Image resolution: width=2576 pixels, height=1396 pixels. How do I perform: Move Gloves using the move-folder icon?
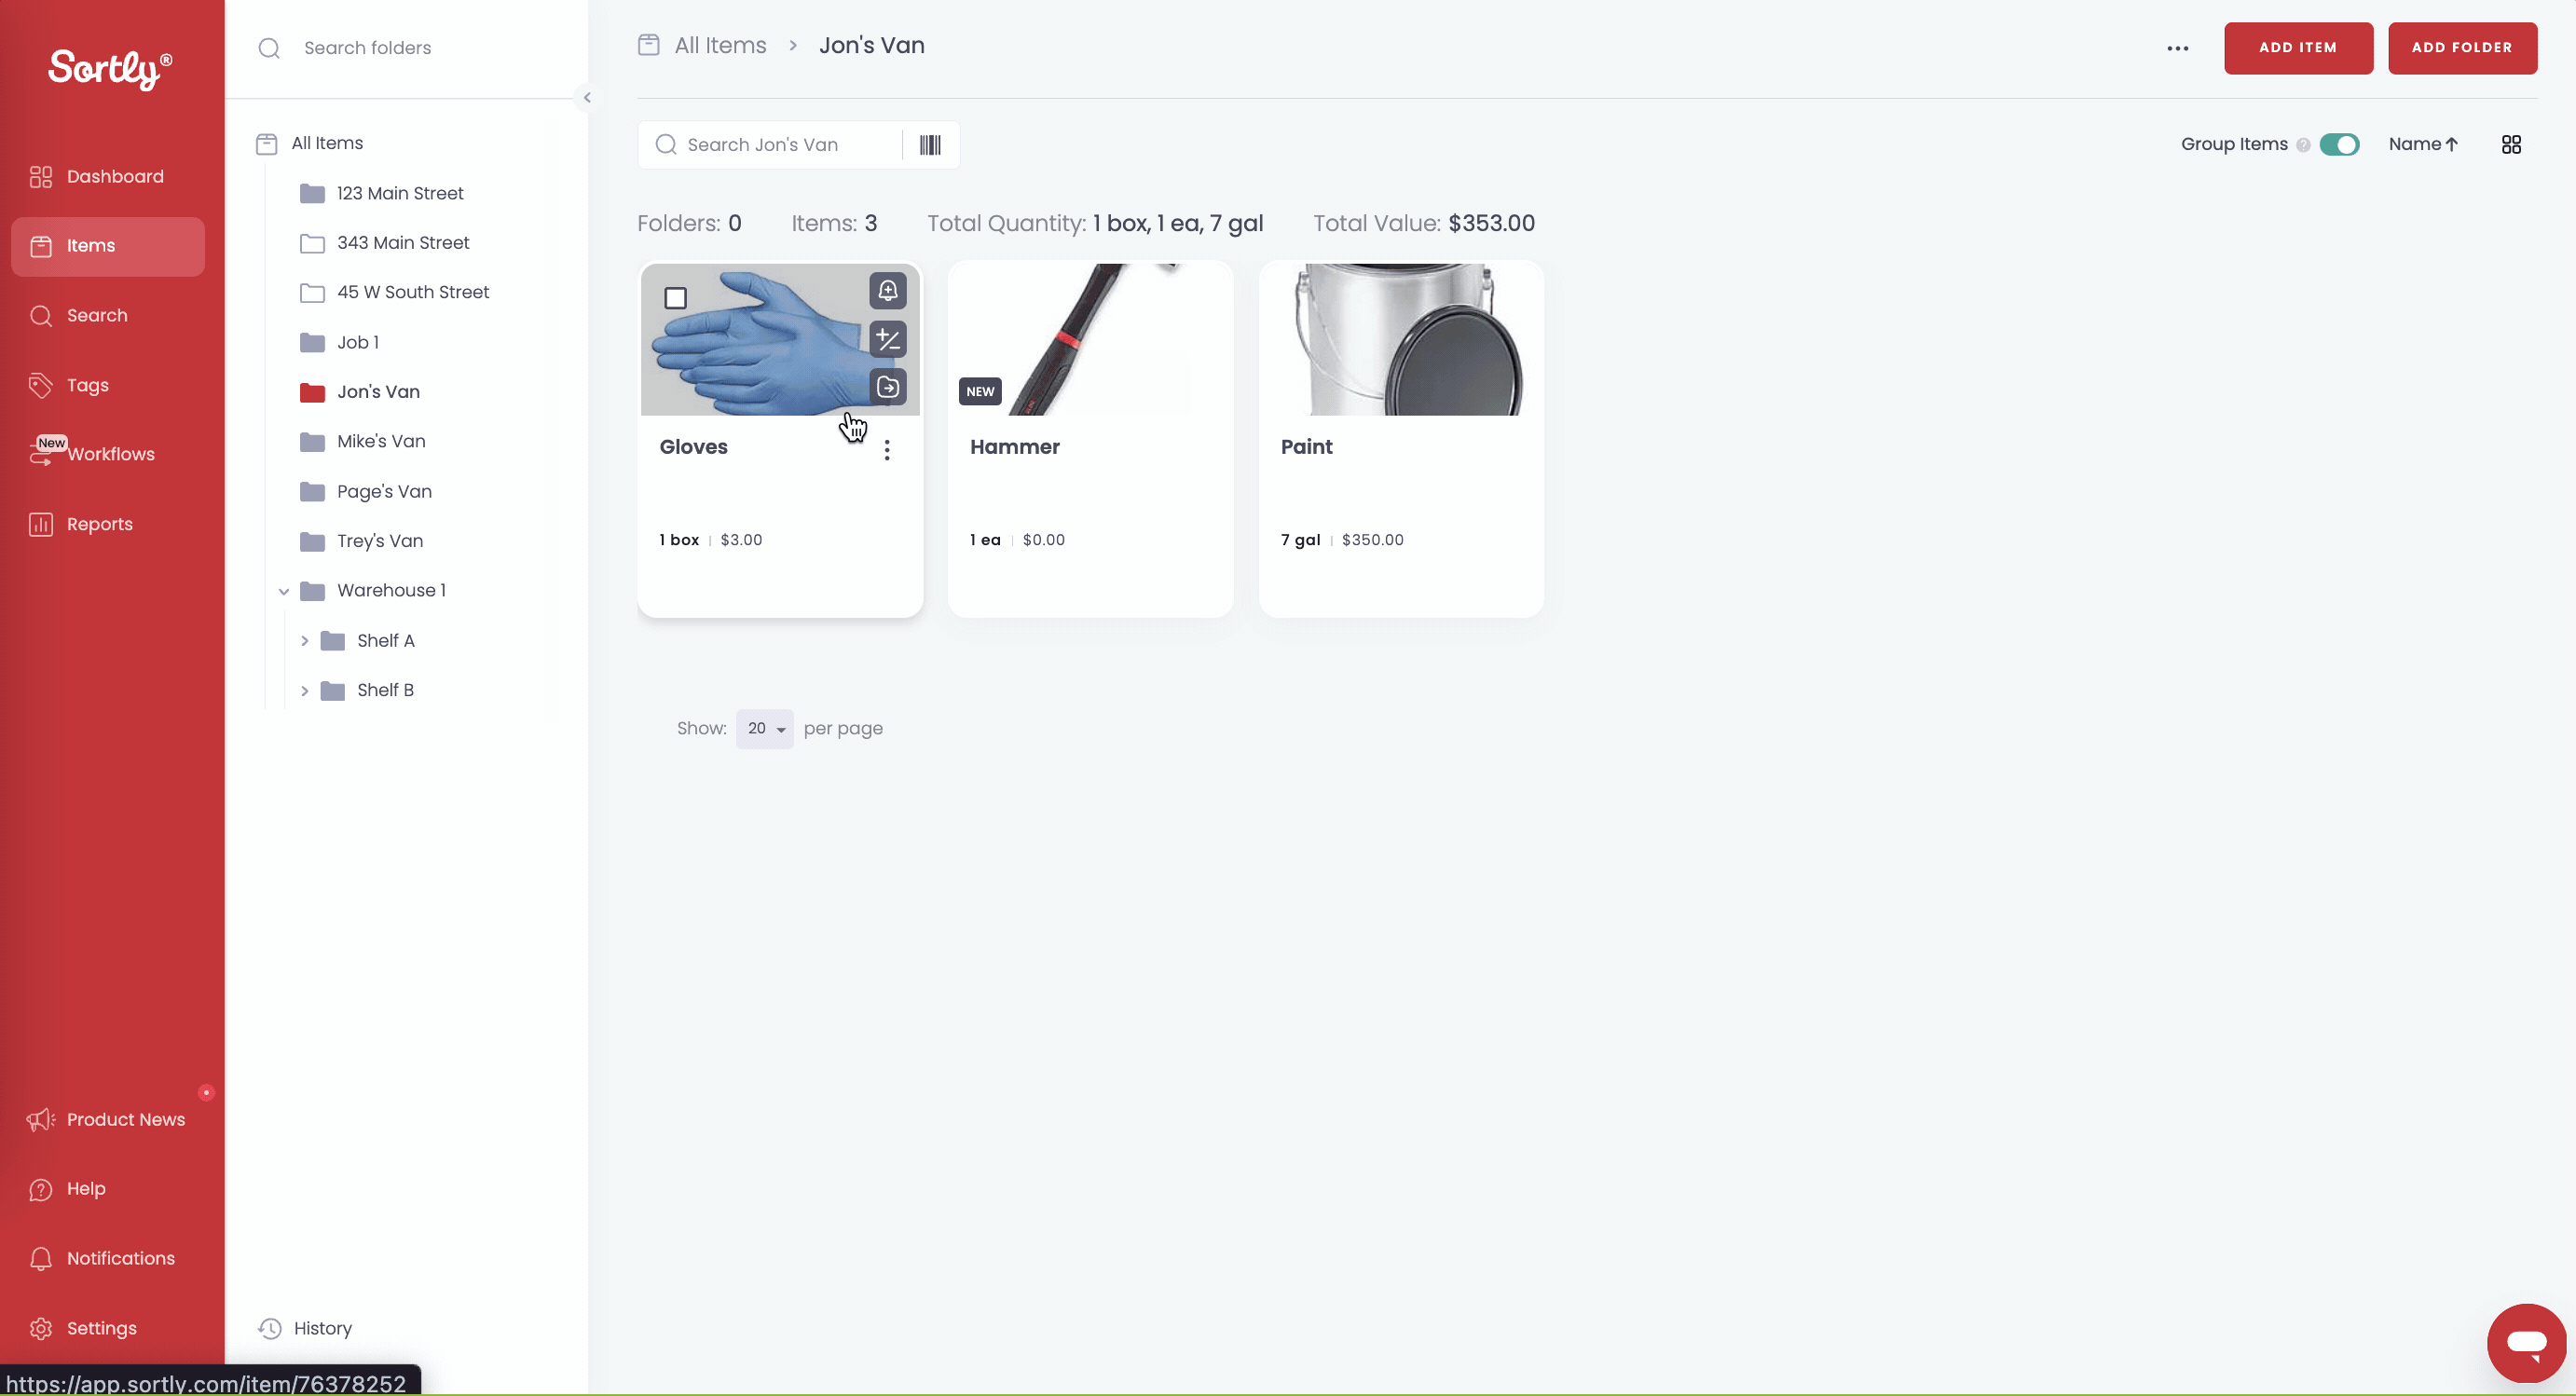pyautogui.click(x=888, y=387)
